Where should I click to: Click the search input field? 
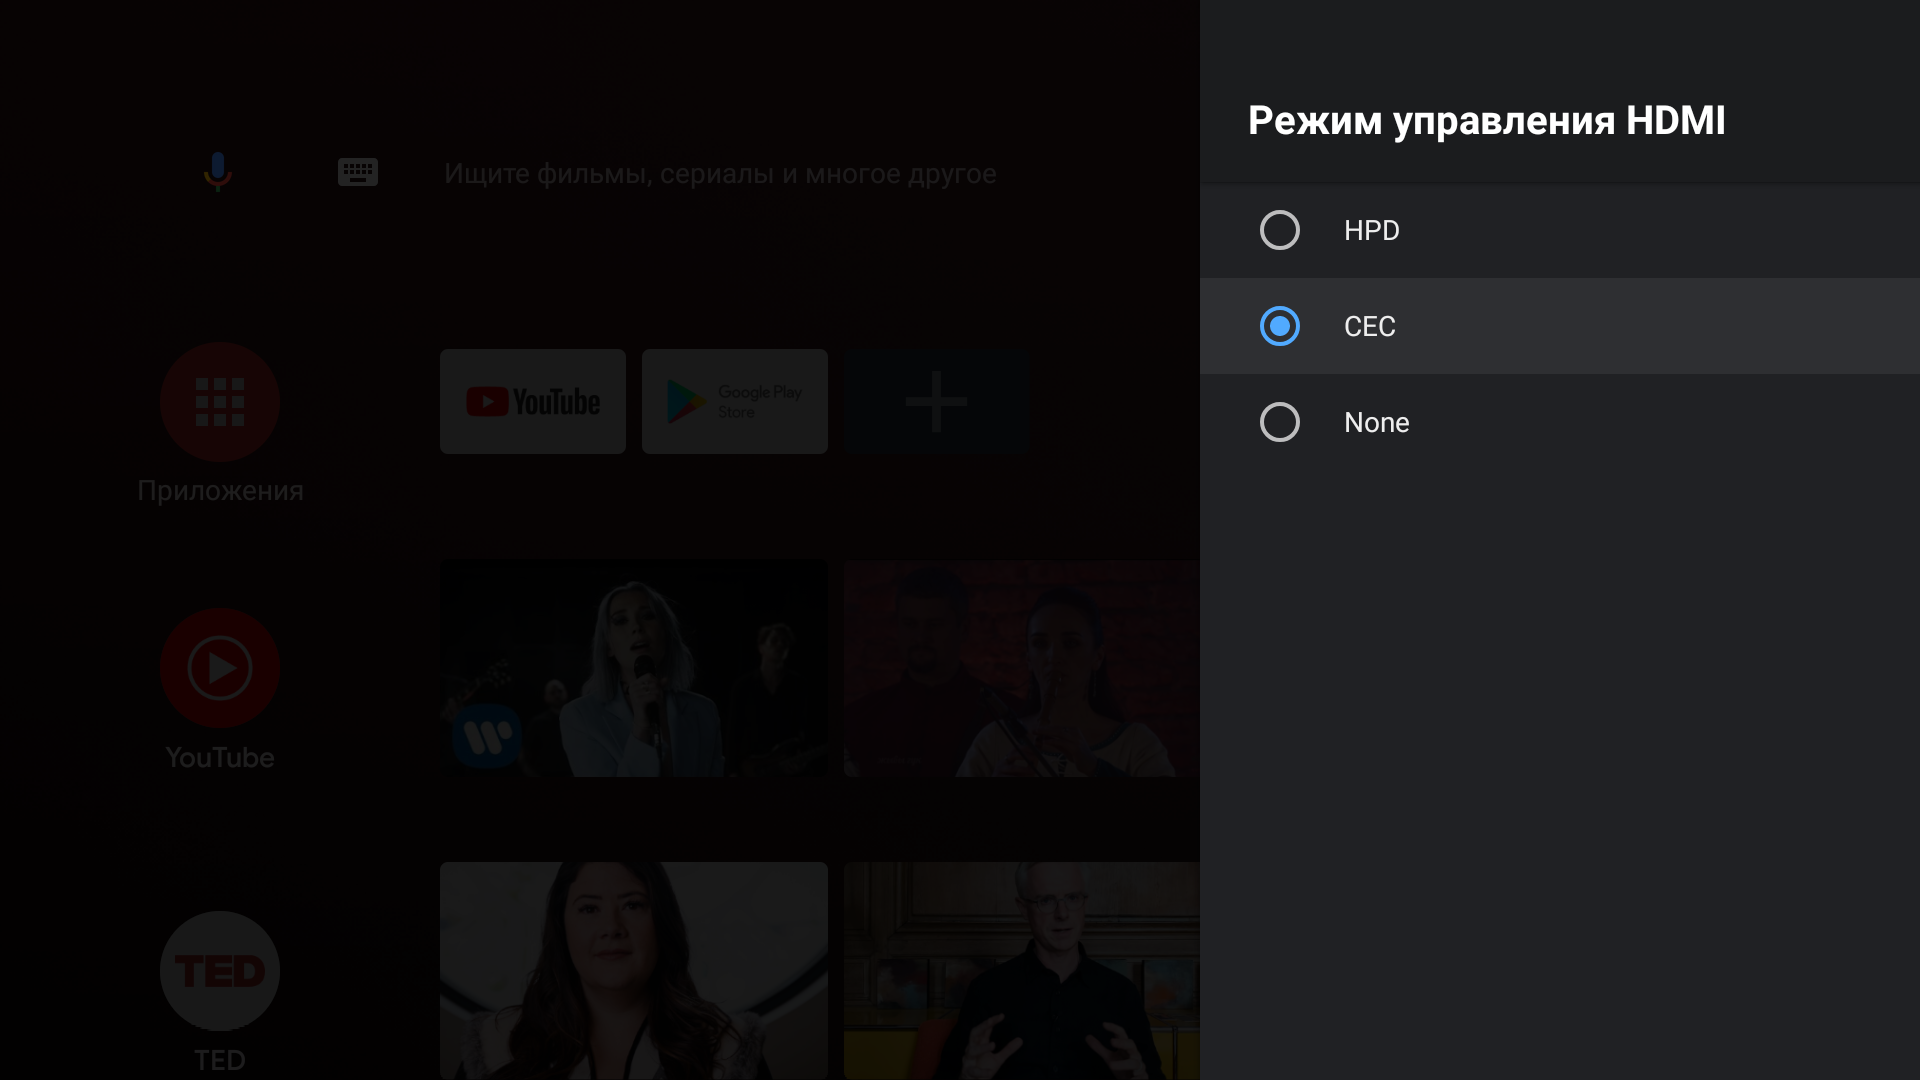click(719, 173)
